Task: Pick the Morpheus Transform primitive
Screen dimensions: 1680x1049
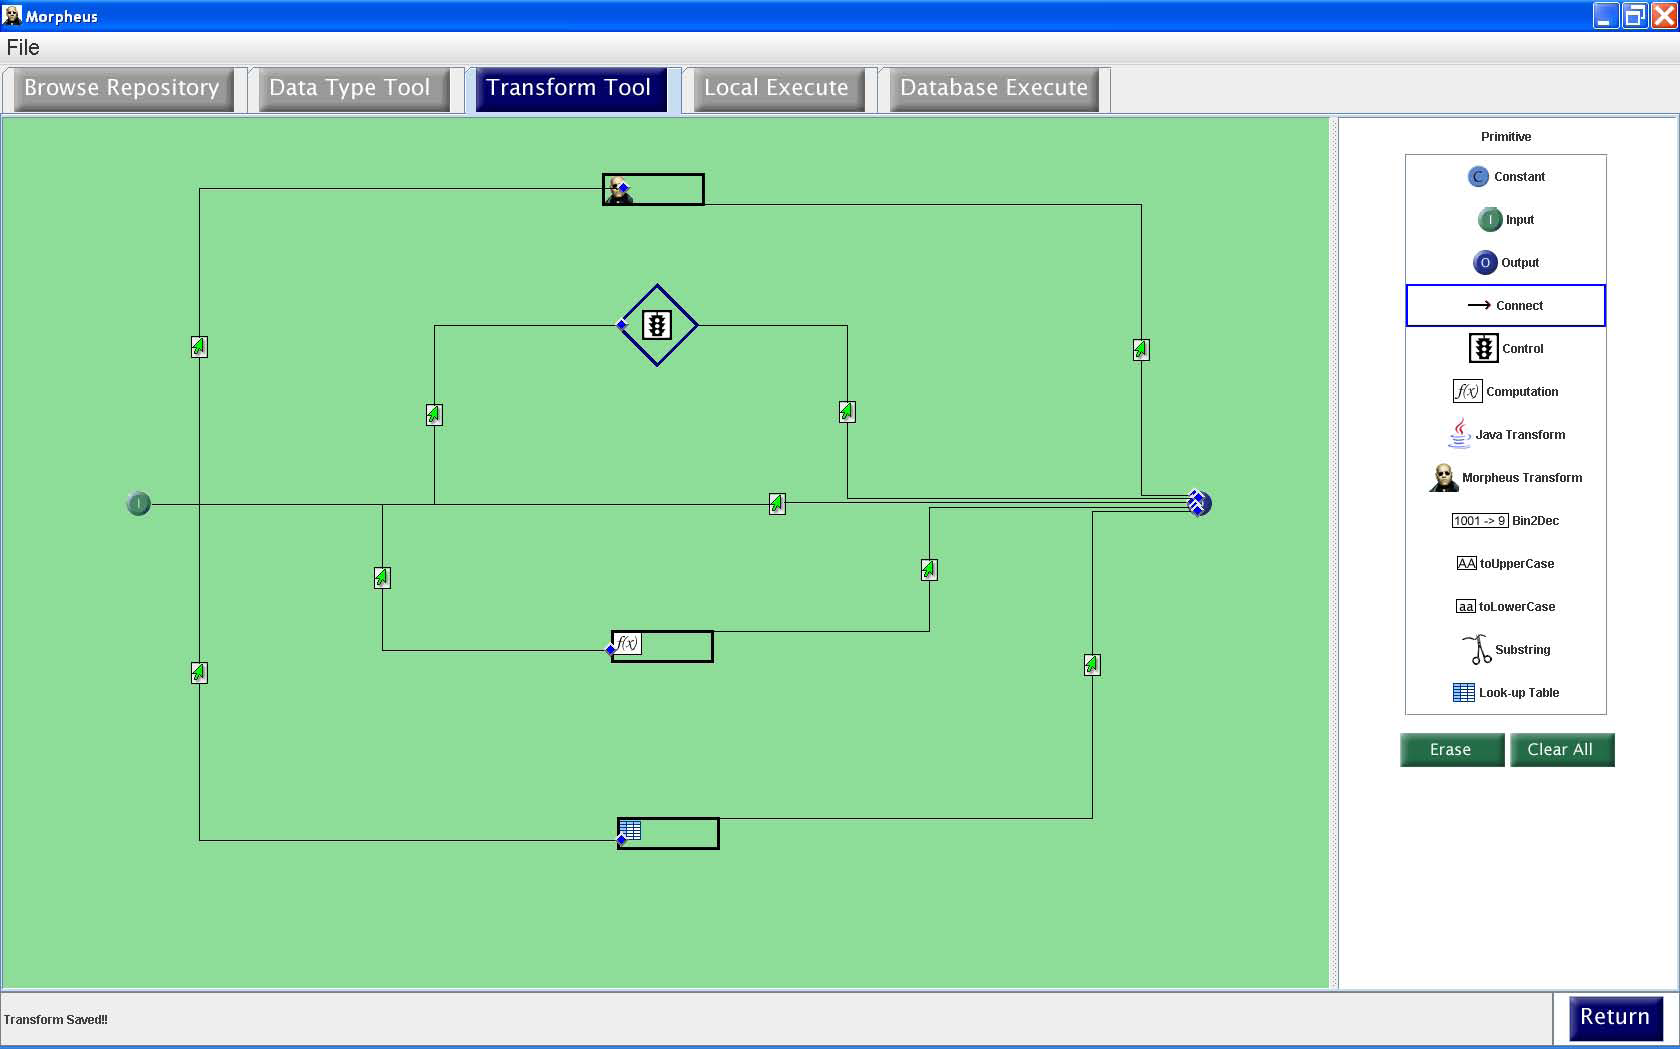Action: tap(1506, 478)
